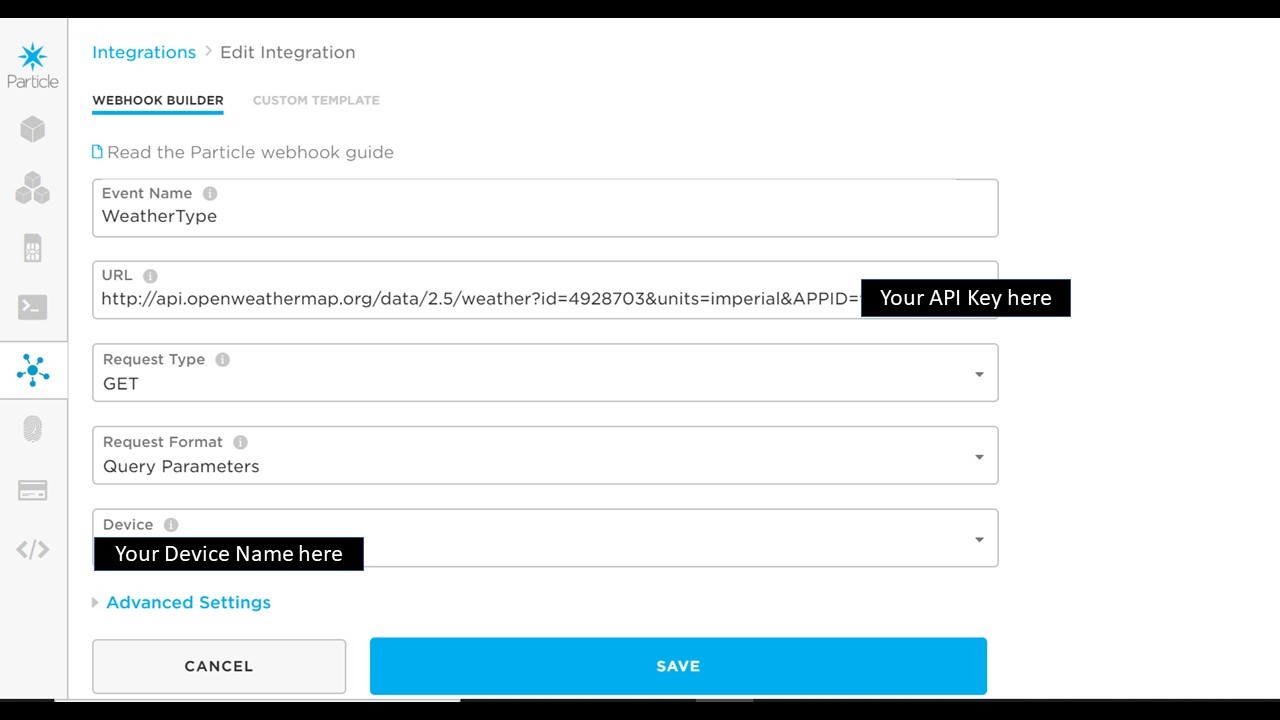Switch to Webhook Builder tab
This screenshot has width=1280, height=720.
[x=158, y=100]
